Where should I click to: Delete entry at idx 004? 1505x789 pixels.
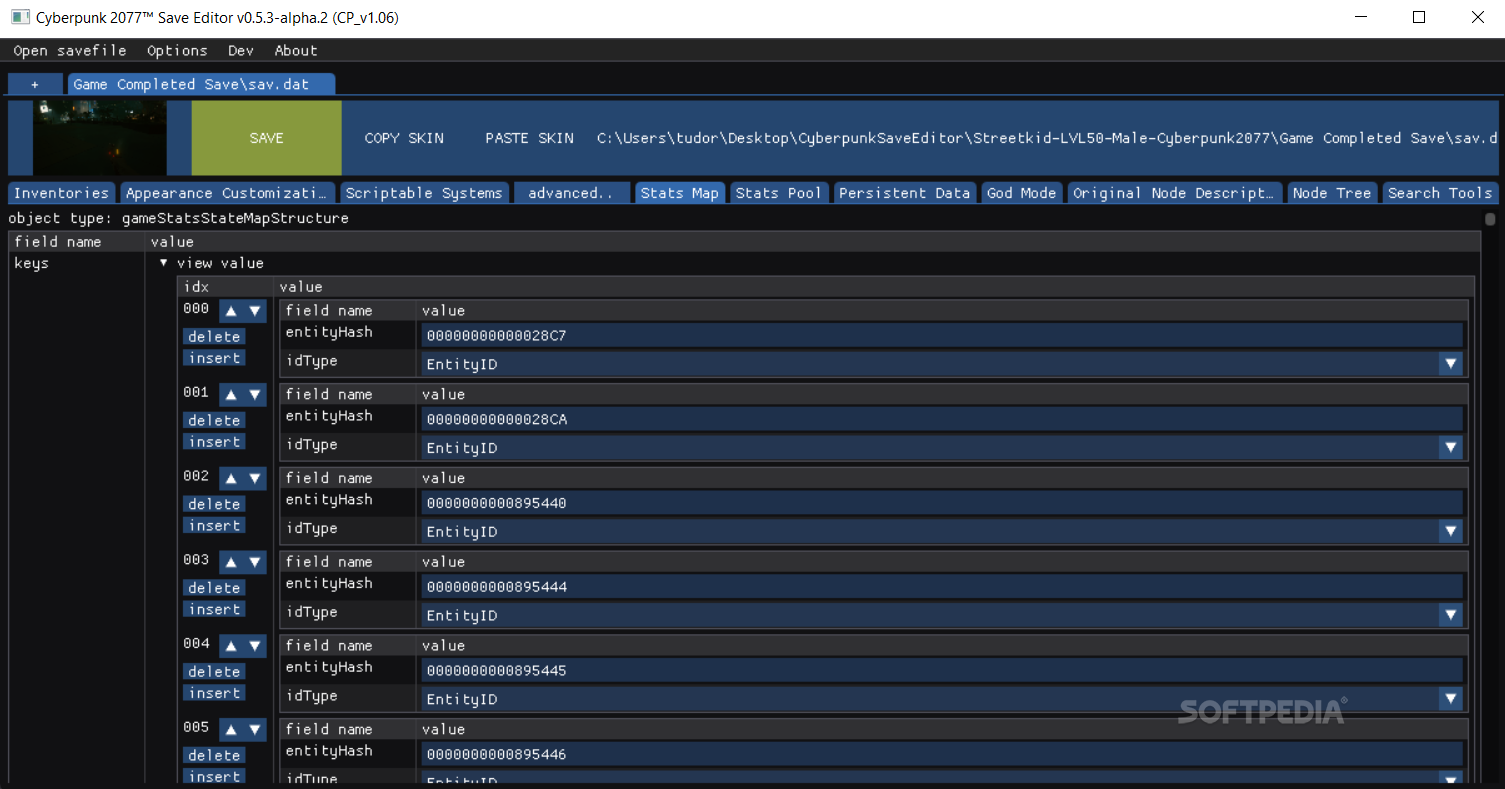click(x=214, y=672)
